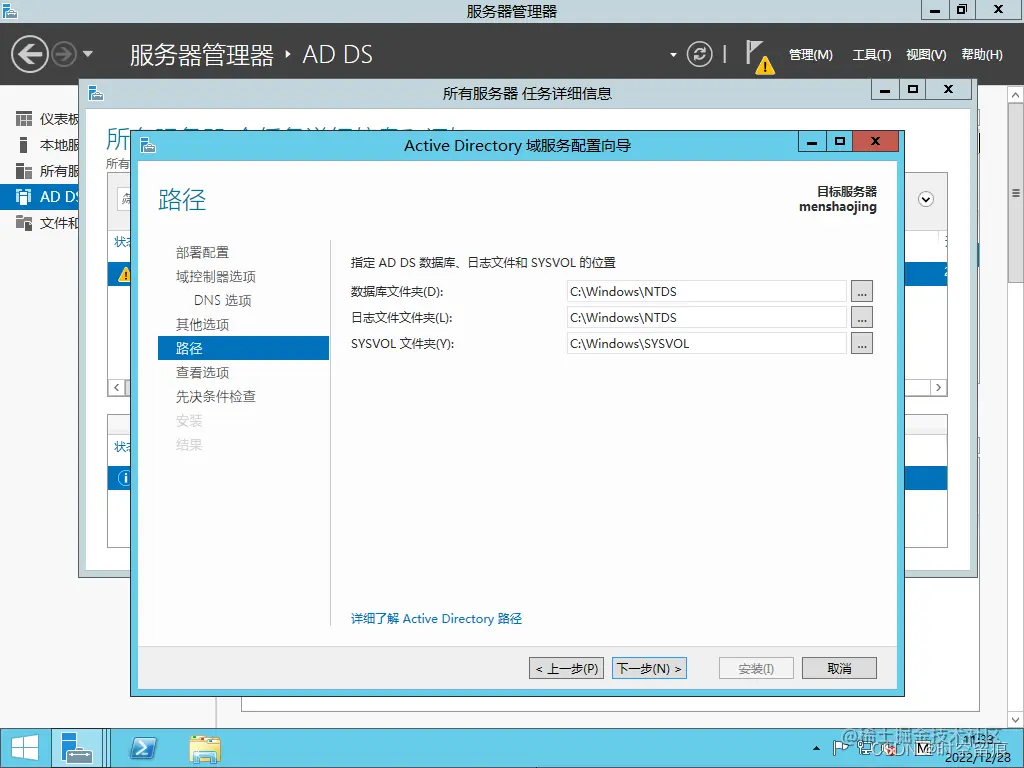This screenshot has width=1024, height=768.
Task: Click the 日志文件文件夹 path input field
Action: (x=707, y=317)
